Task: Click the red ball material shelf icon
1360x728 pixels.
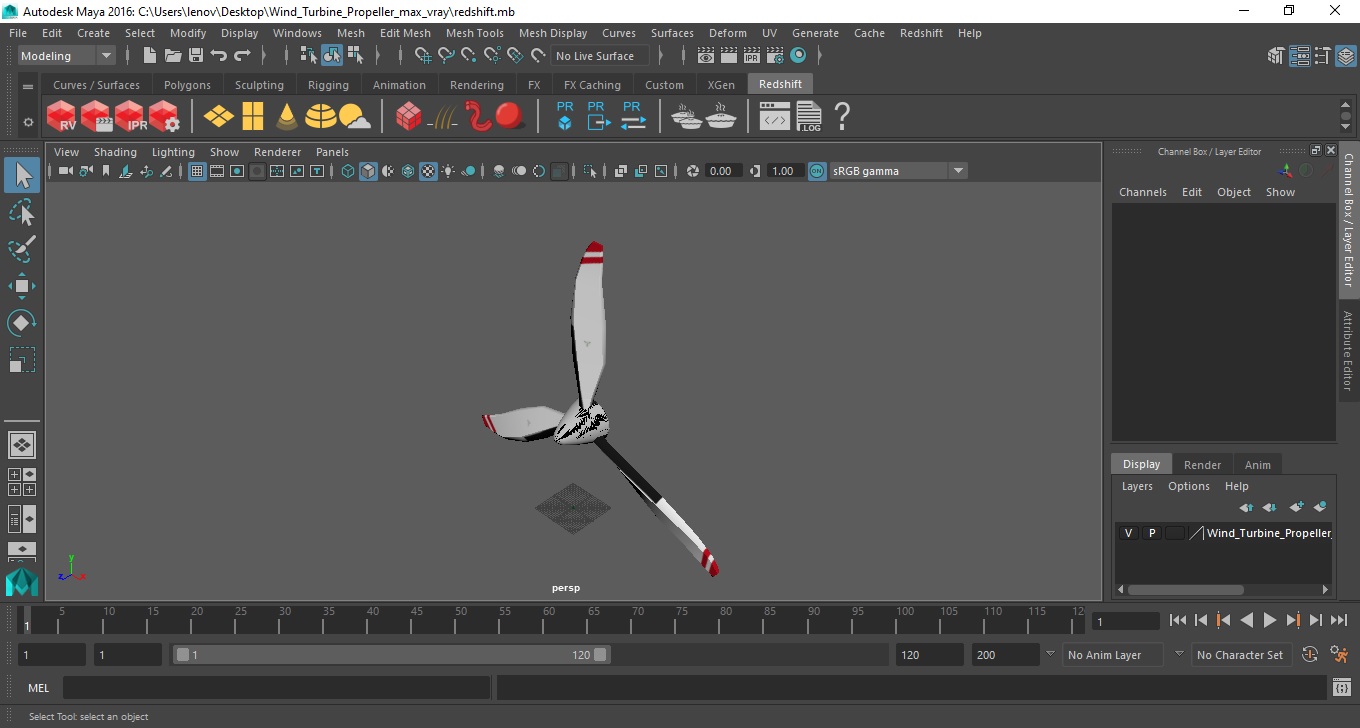Action: coord(510,116)
